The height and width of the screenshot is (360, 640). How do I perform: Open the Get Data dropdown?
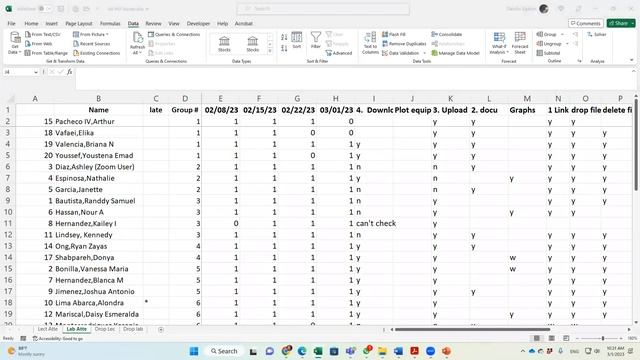(x=15, y=43)
